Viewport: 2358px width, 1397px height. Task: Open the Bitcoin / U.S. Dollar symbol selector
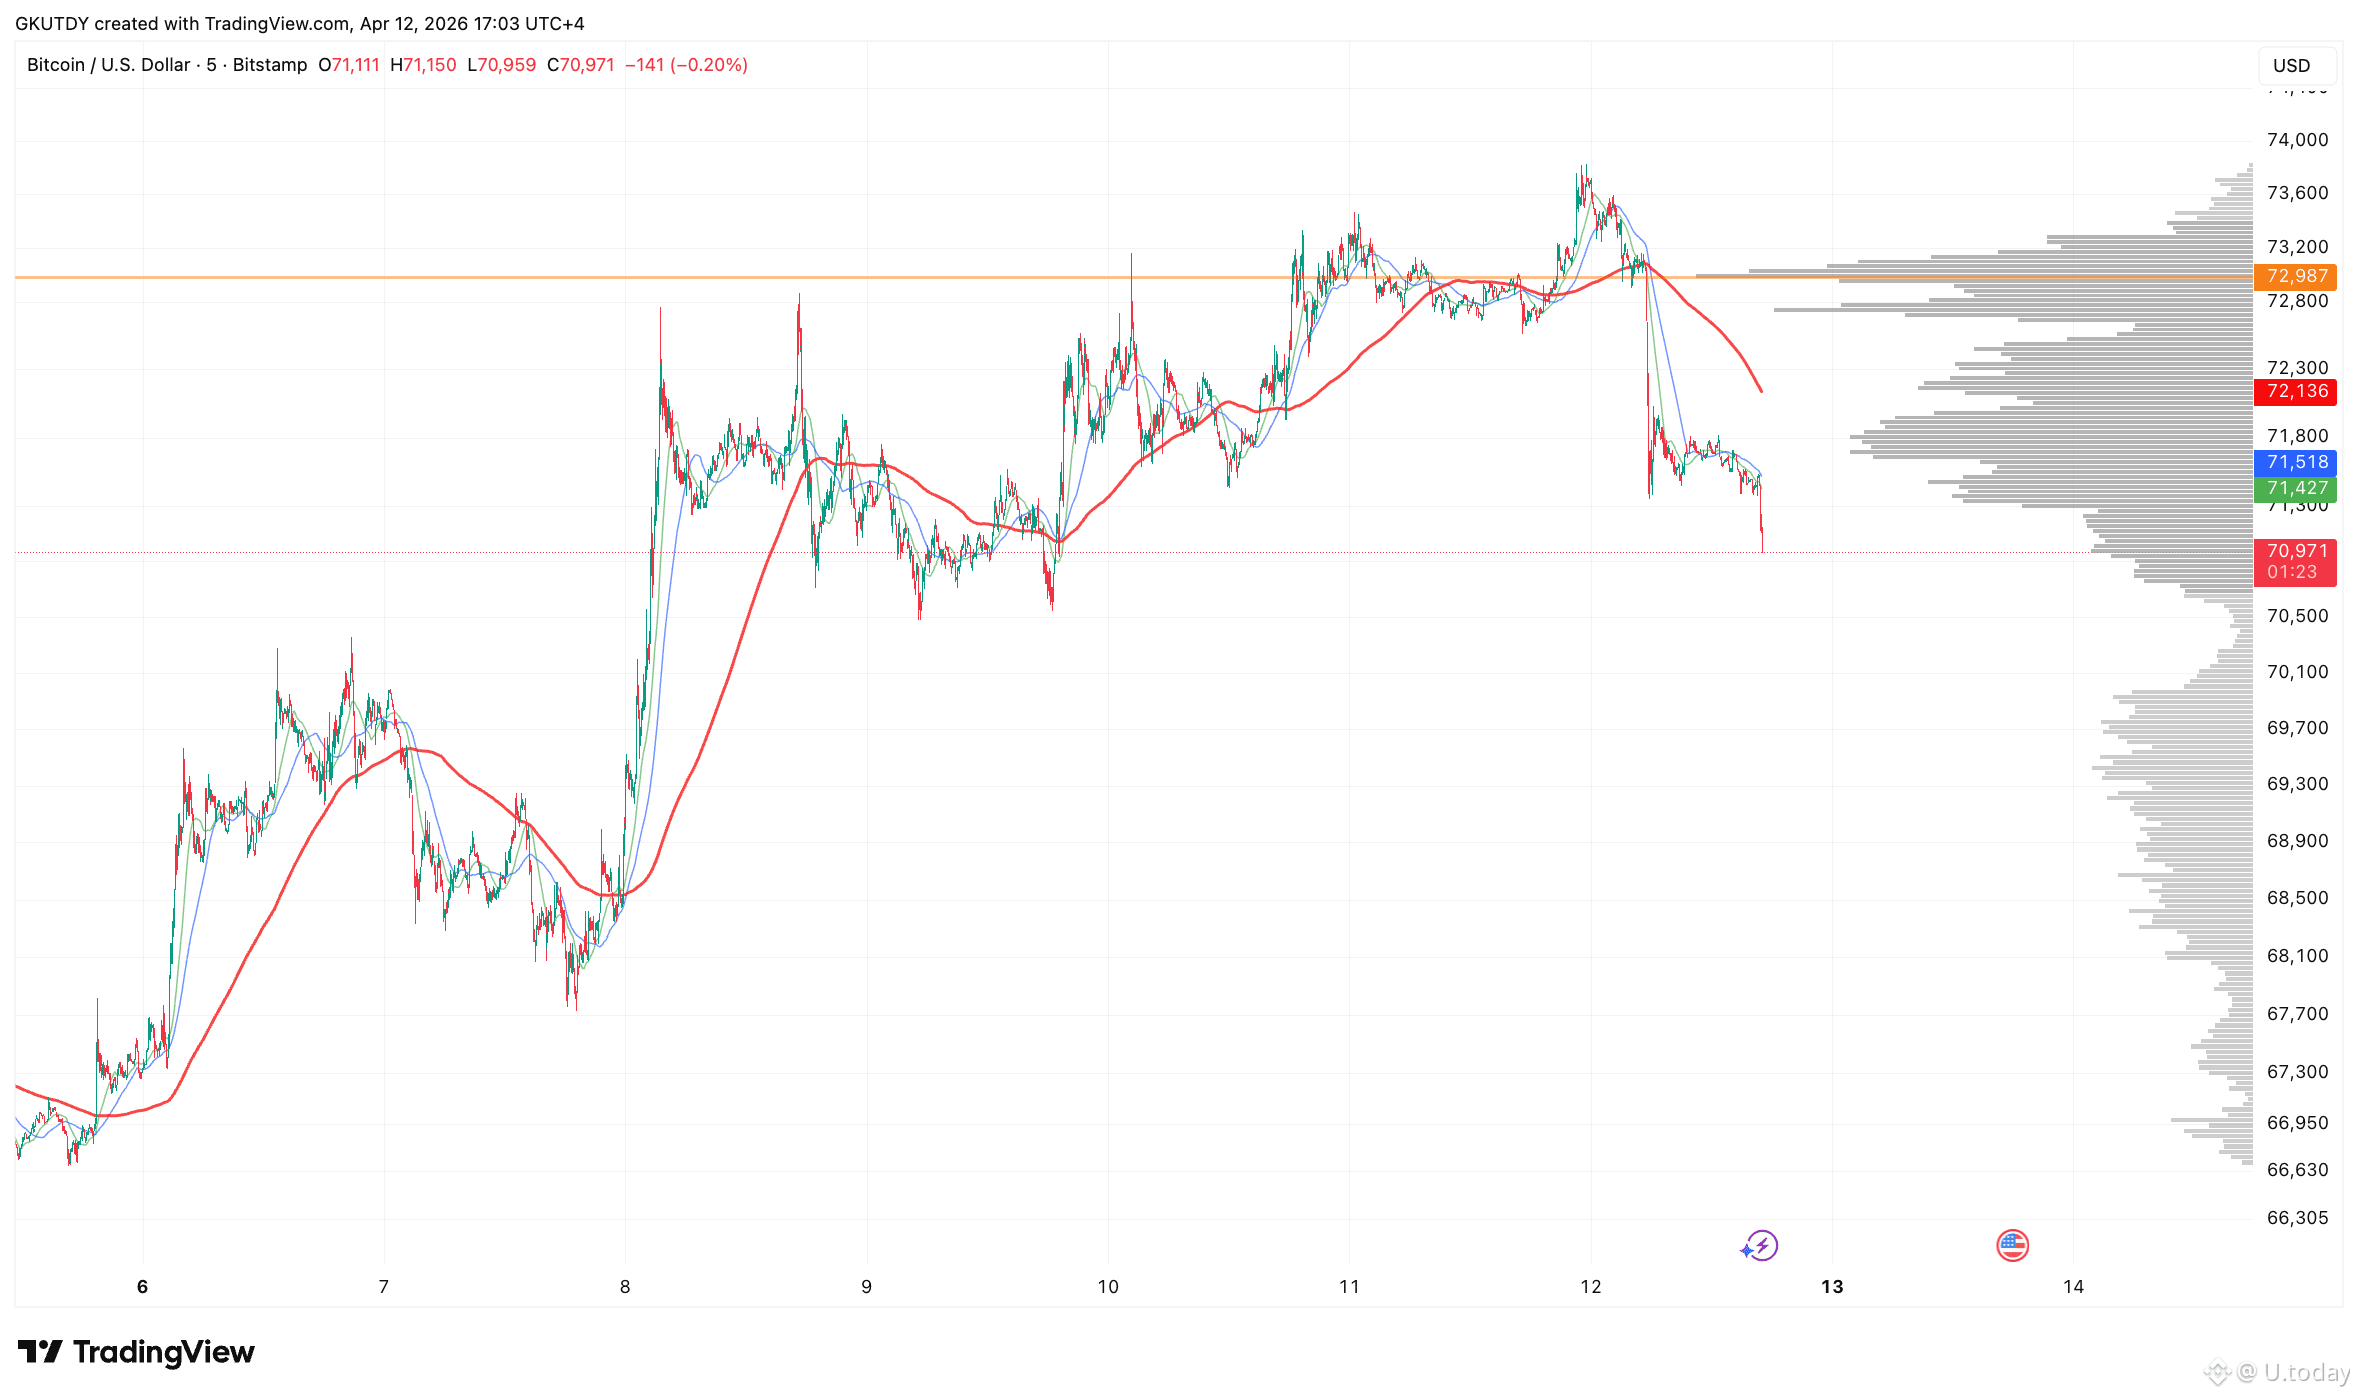point(108,65)
